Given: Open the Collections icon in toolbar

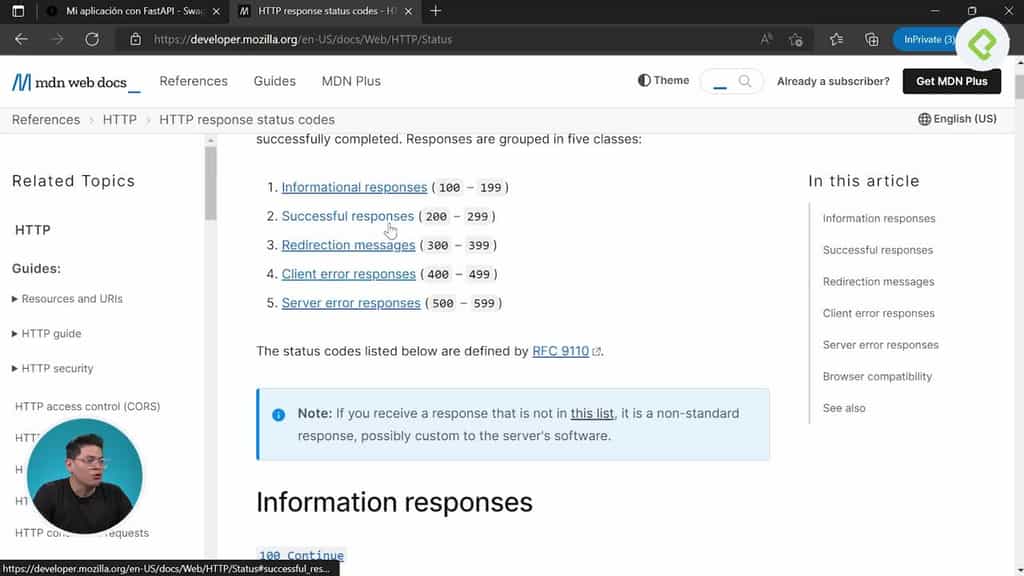Looking at the screenshot, I should (x=871, y=39).
